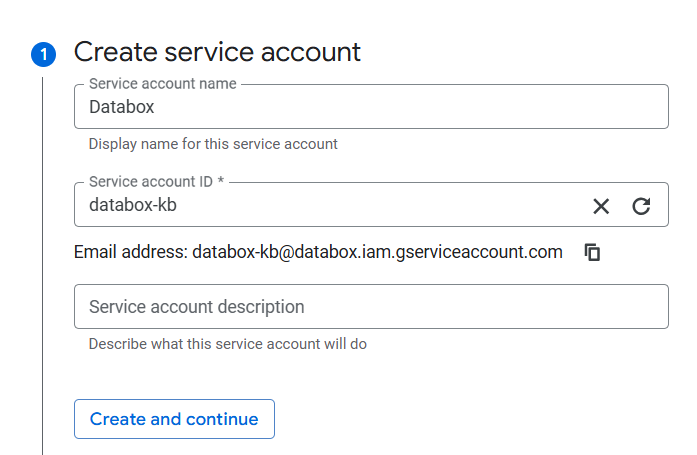Click into Service account description field
The image size is (697, 455).
tap(371, 307)
